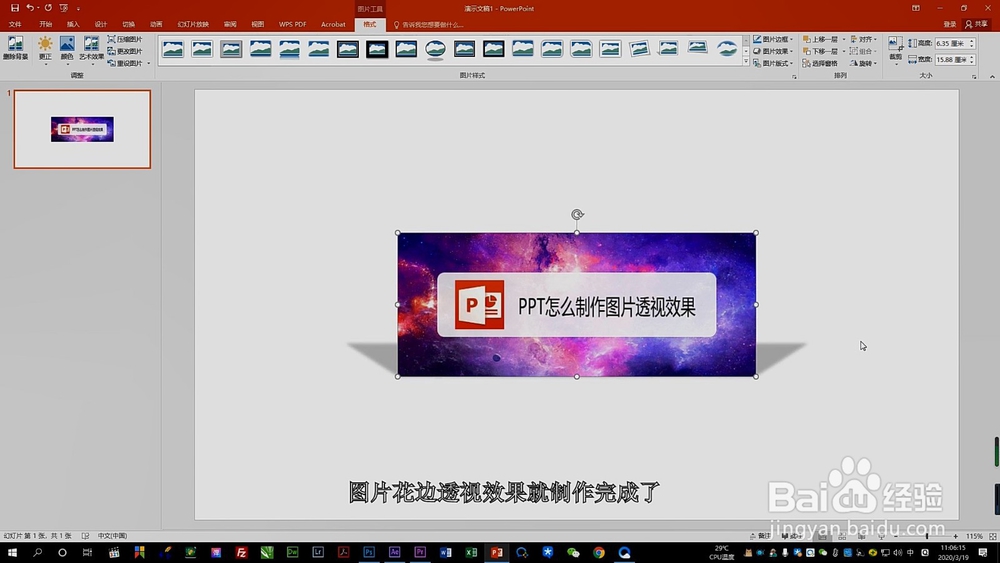
Task: Open After Effects from taskbar
Action: click(395, 552)
